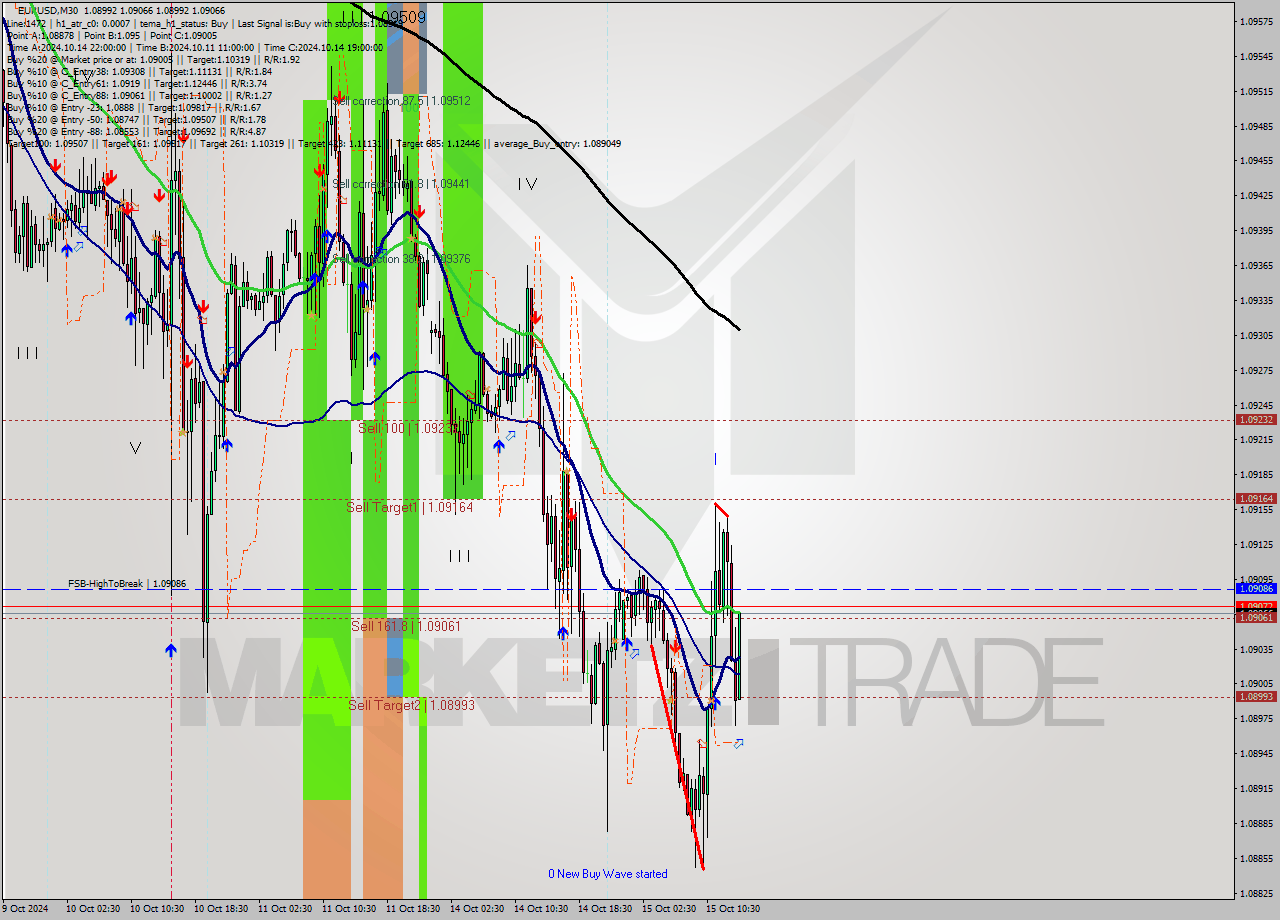Click the 'Buy %20 @ Entry -88' line
This screenshot has width=1280, height=920.
(136, 131)
